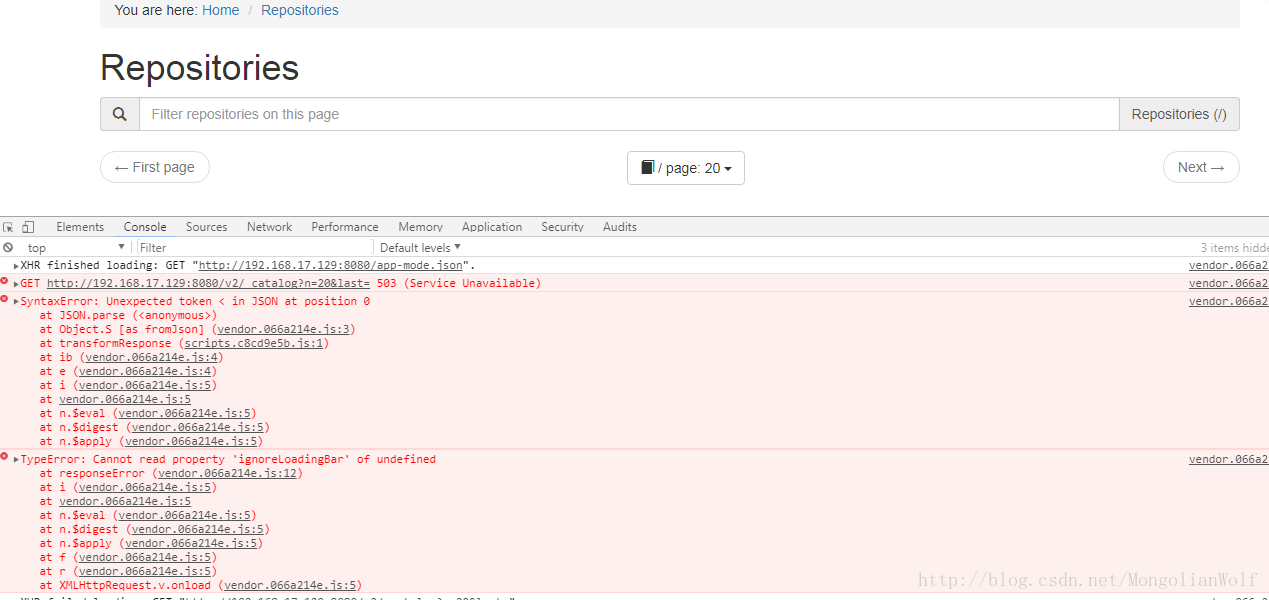The image size is (1269, 600).
Task: Click the First page button
Action: [155, 167]
